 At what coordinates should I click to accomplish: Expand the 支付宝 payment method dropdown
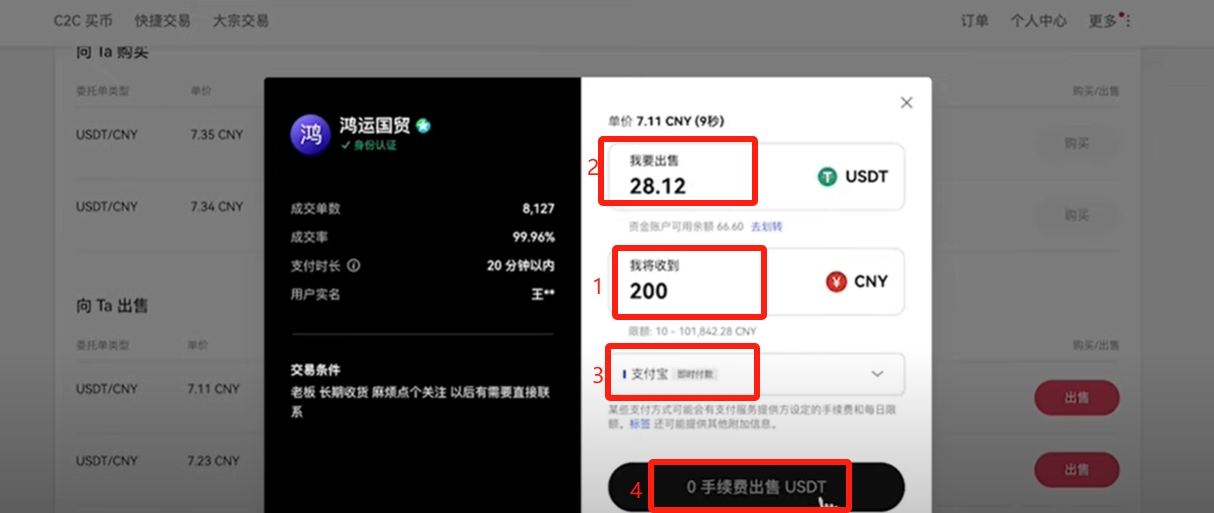pyautogui.click(x=756, y=374)
